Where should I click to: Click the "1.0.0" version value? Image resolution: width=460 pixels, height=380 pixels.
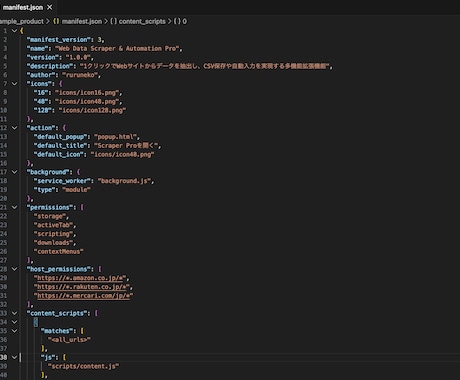78,57
